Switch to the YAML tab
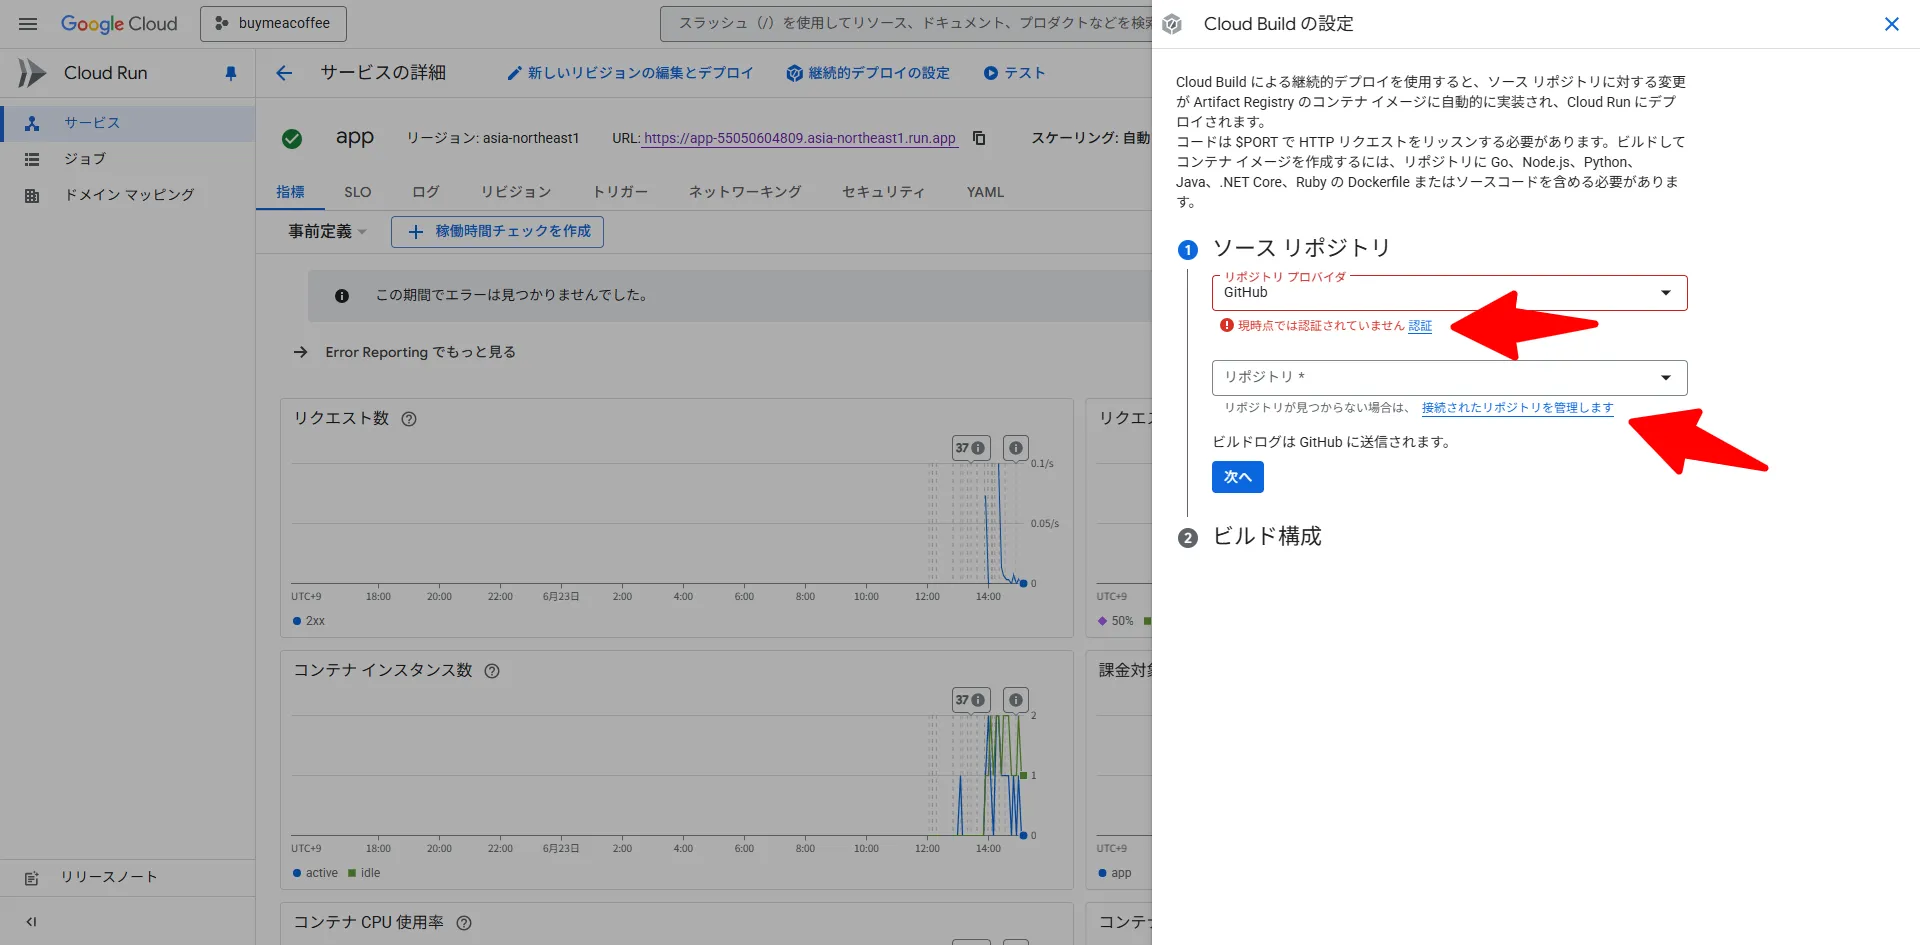 click(984, 191)
